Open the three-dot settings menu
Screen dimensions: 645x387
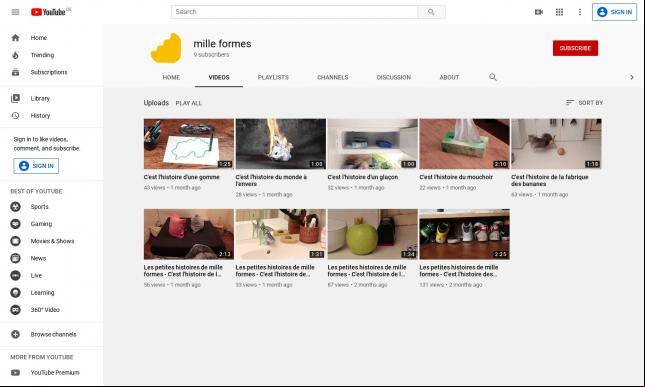(580, 12)
